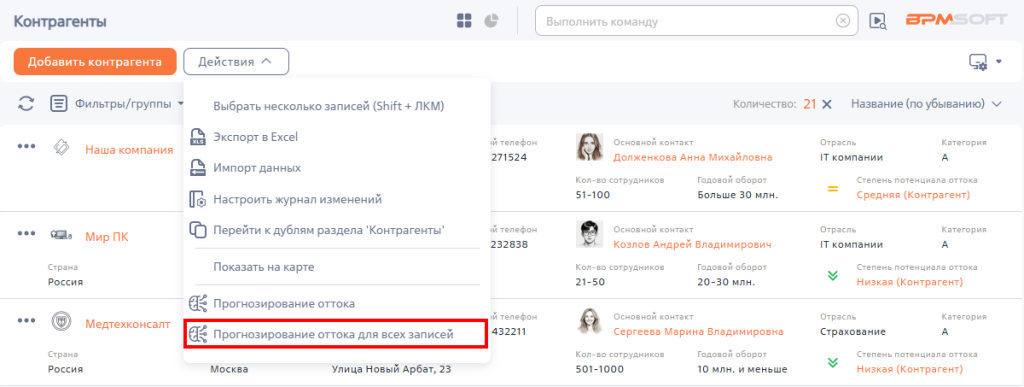Open the tile view grid icon
1024x387 pixels.
(464, 21)
